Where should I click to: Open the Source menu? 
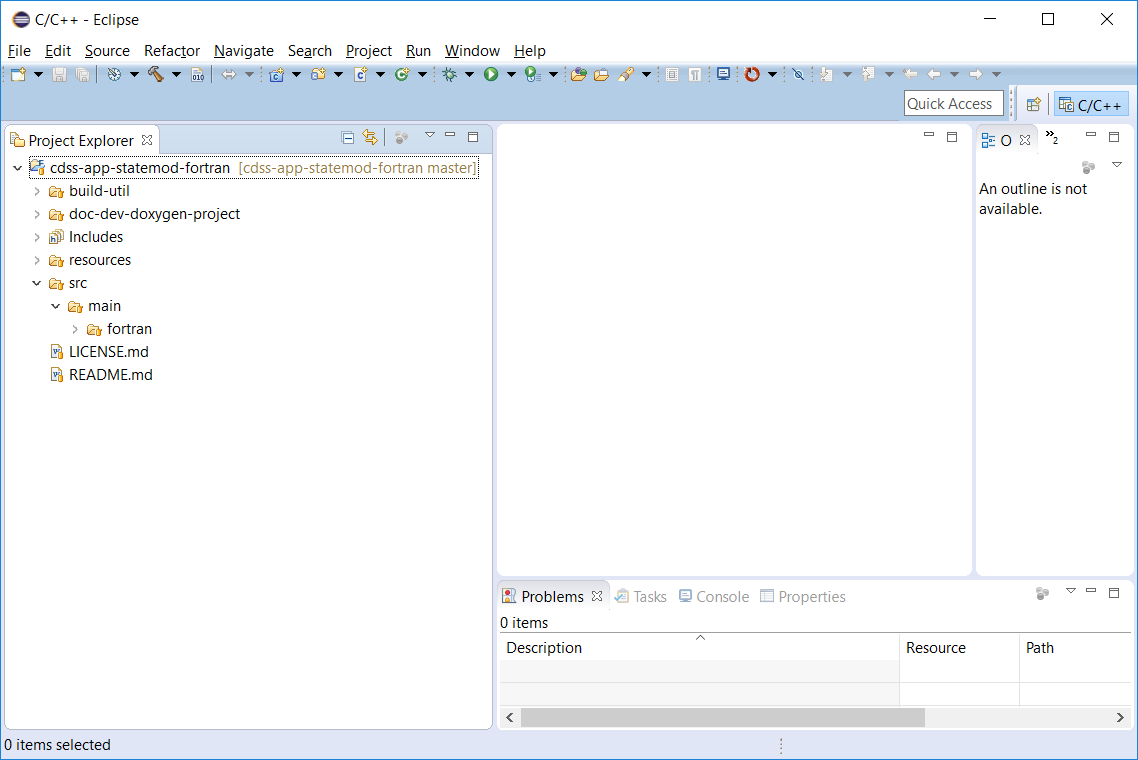click(x=107, y=51)
